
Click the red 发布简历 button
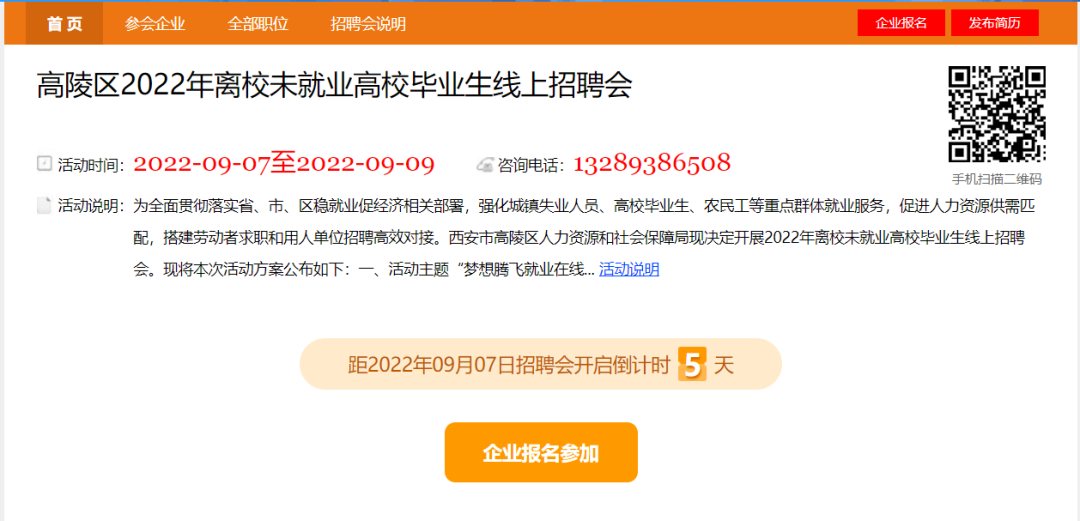pyautogui.click(x=995, y=23)
